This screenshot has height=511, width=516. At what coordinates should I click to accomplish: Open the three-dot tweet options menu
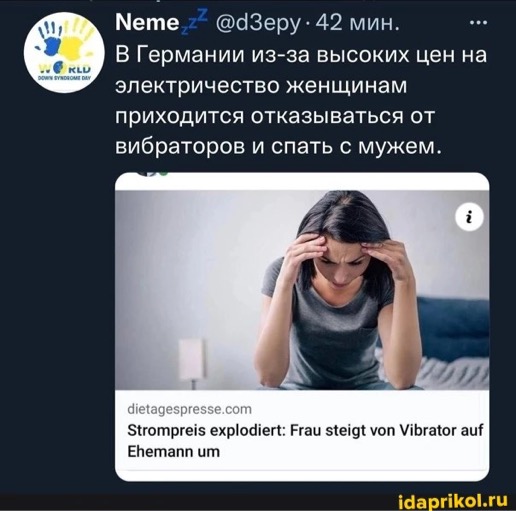(x=478, y=23)
